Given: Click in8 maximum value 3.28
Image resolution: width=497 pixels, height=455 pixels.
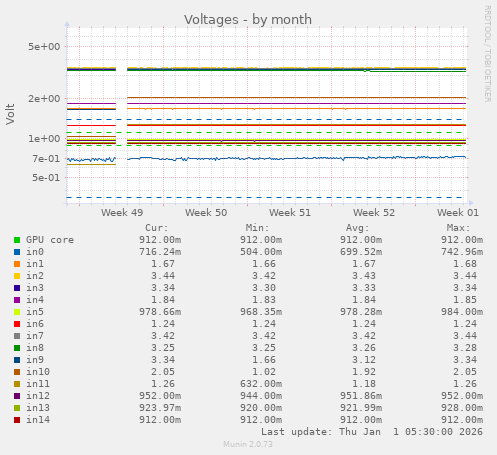Looking at the screenshot, I should [465, 348].
